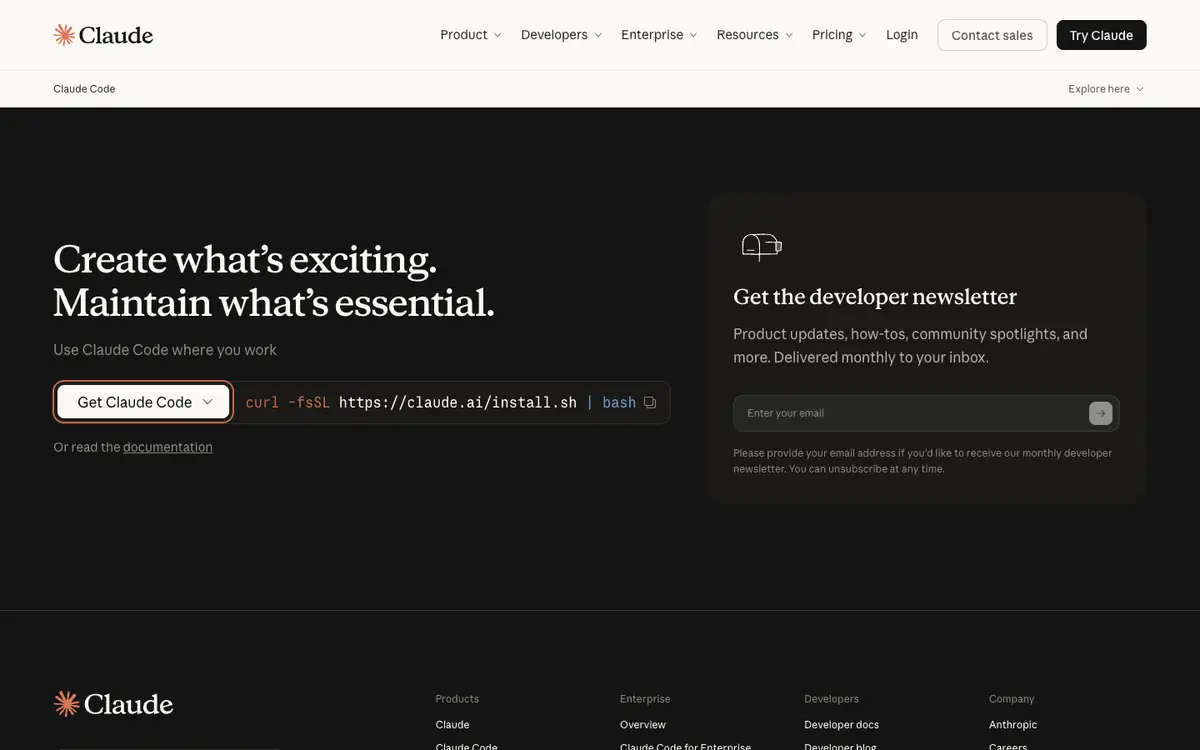This screenshot has height=750, width=1200.
Task: Open the "Explore here" dropdown
Action: click(1106, 89)
